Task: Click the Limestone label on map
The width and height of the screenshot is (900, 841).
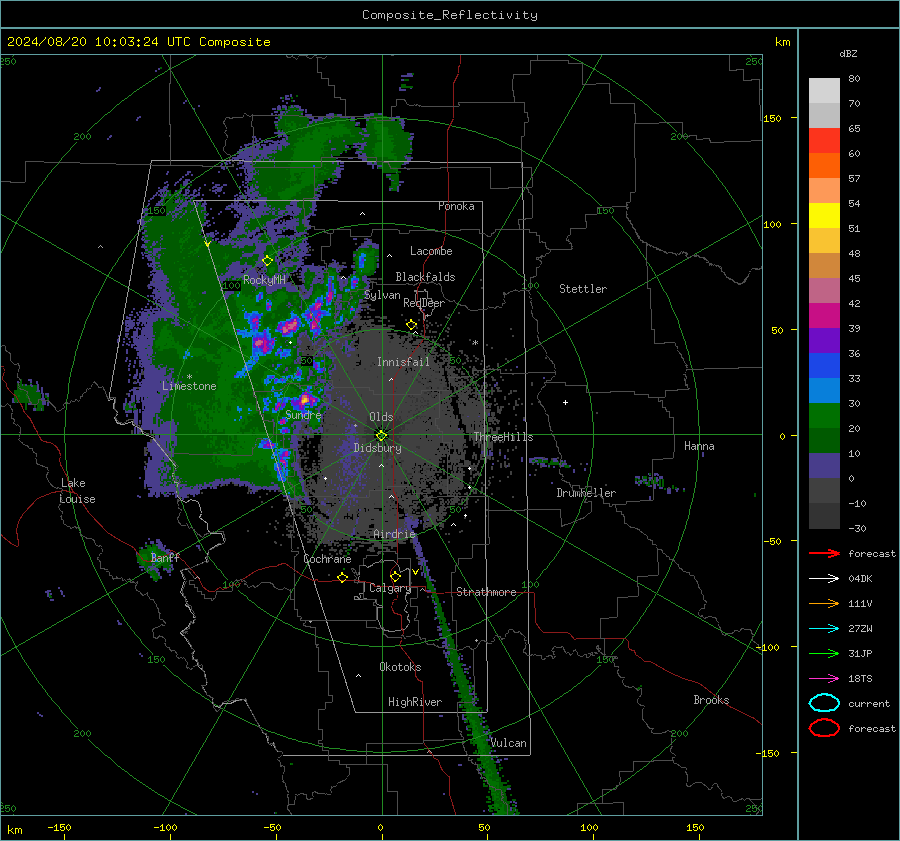Action: pos(189,386)
